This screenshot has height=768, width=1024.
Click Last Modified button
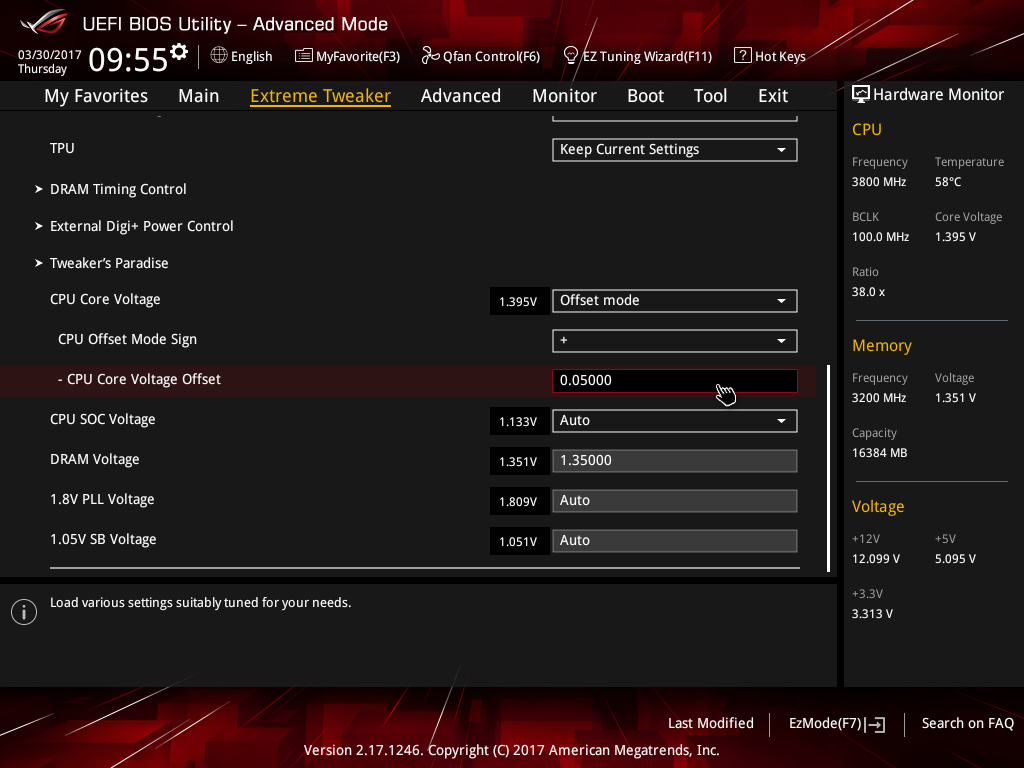tap(710, 723)
